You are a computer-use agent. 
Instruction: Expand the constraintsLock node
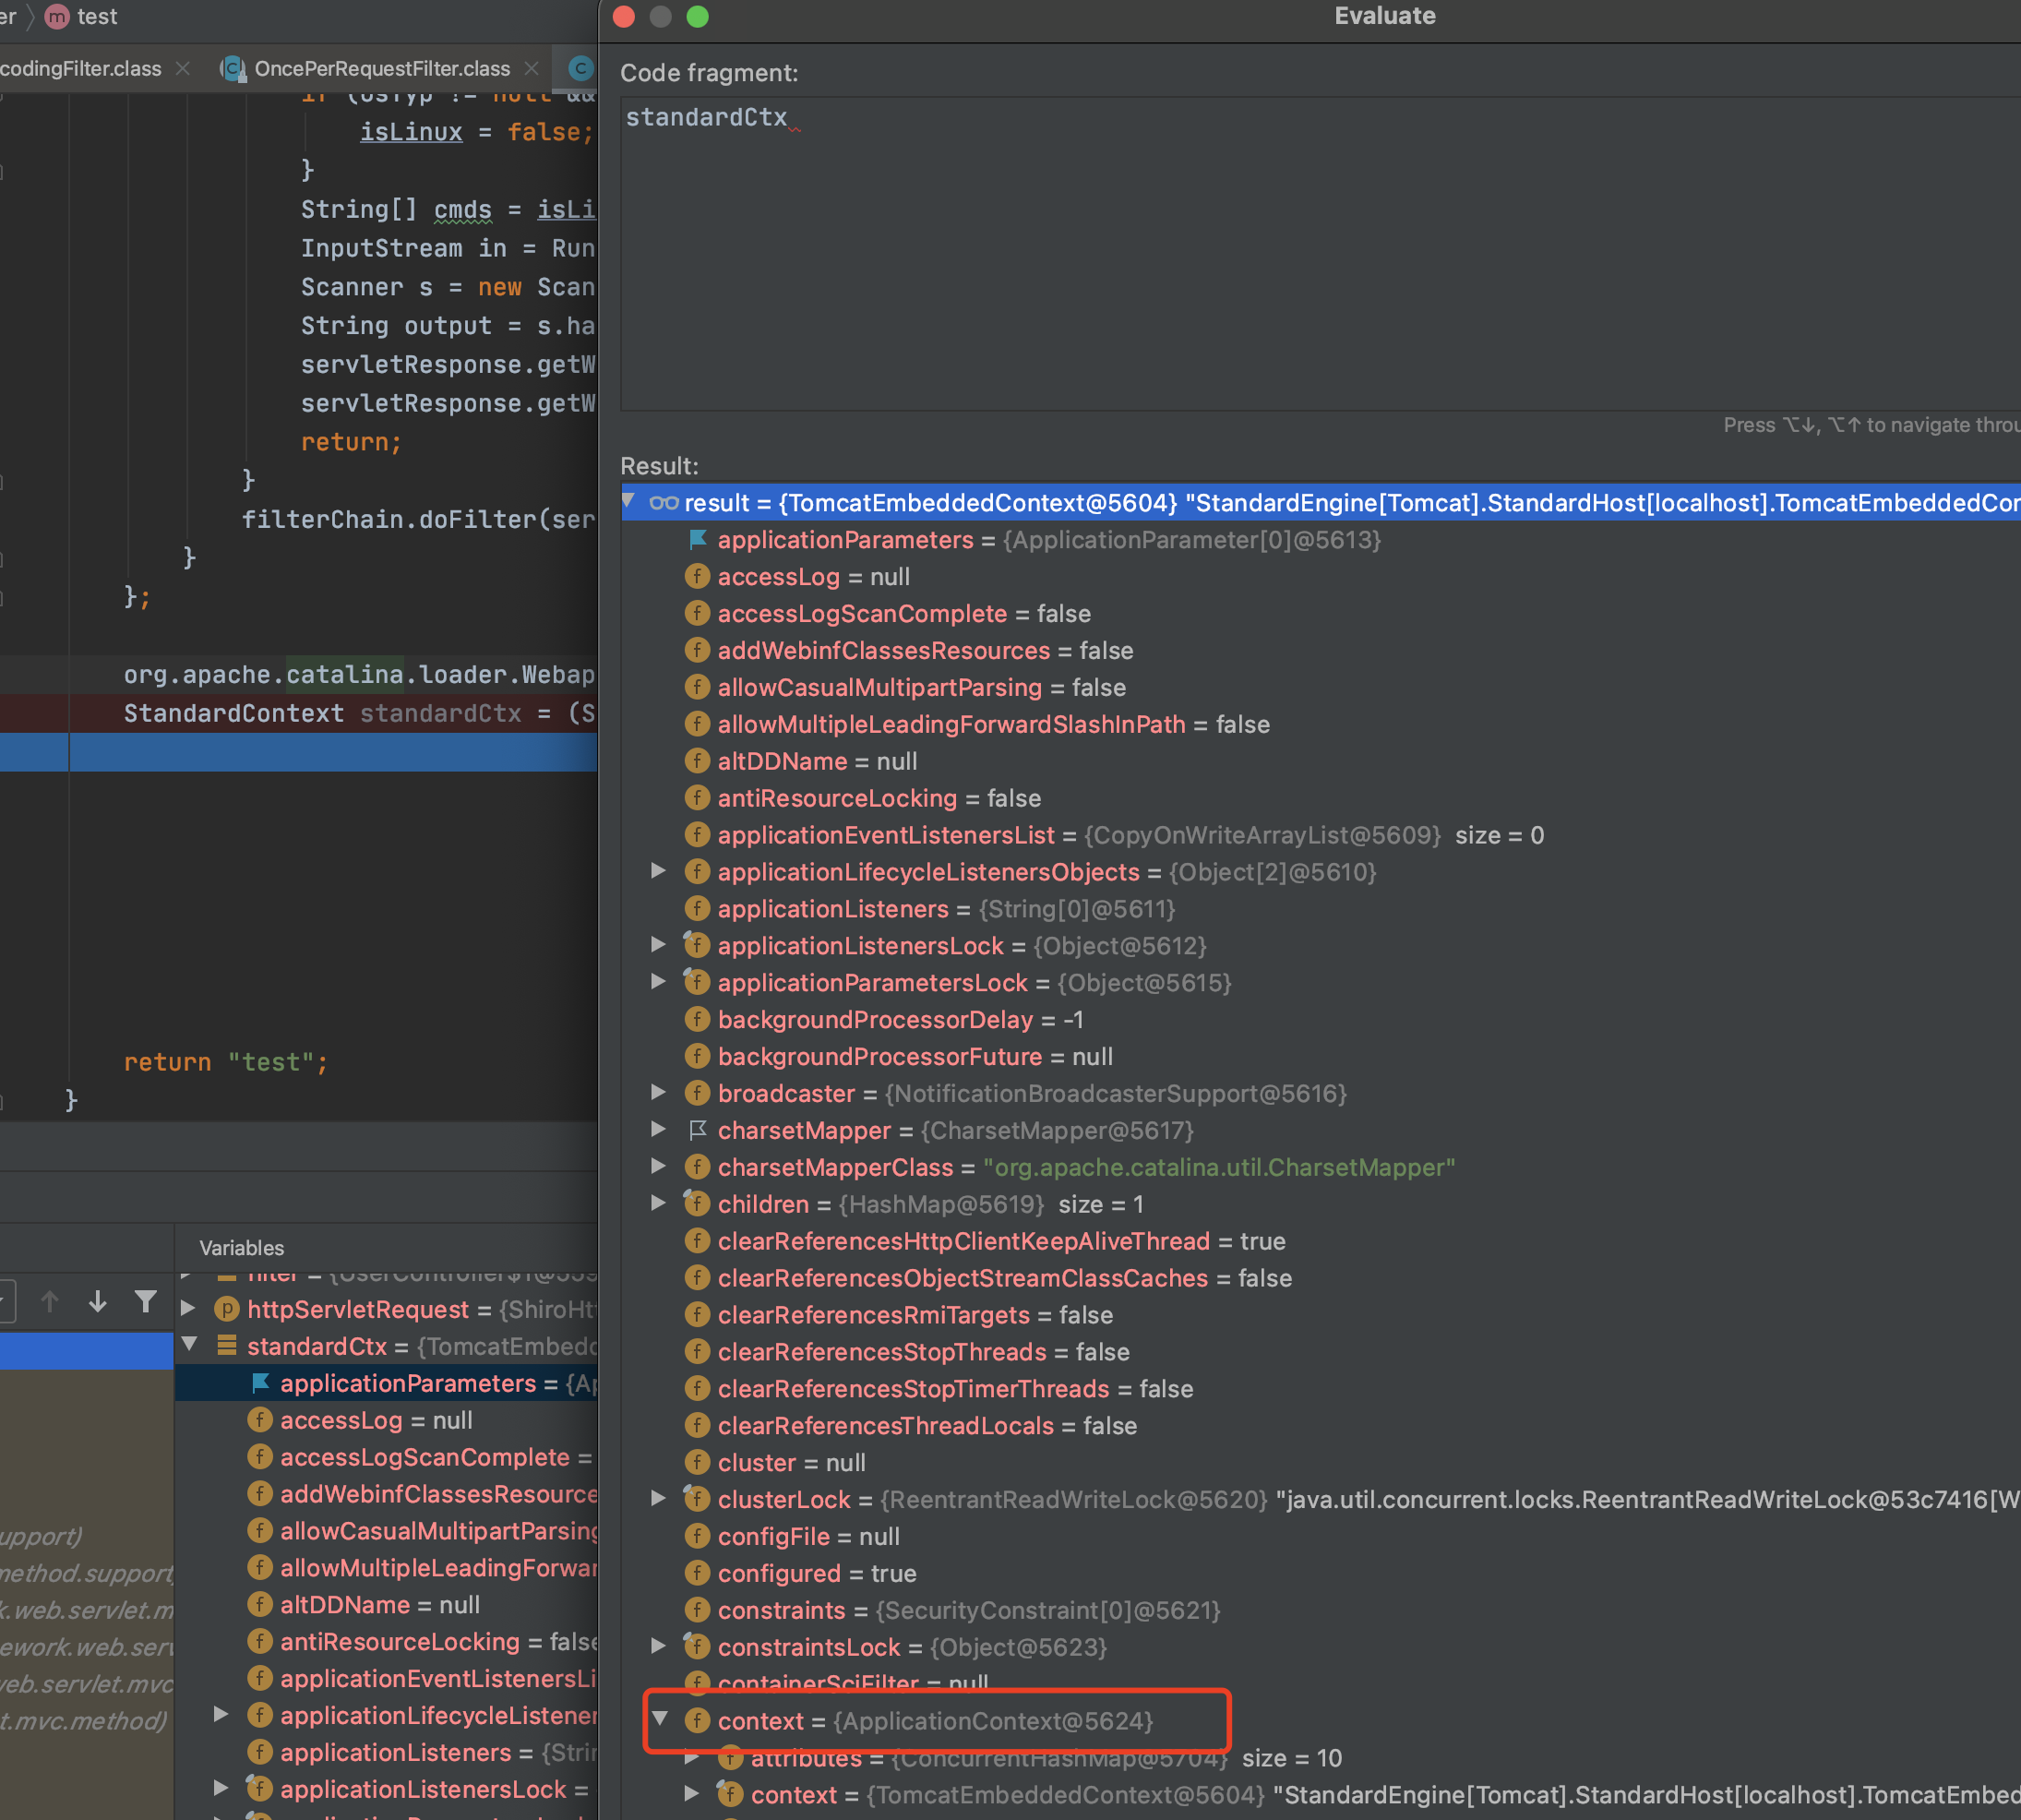click(658, 1646)
